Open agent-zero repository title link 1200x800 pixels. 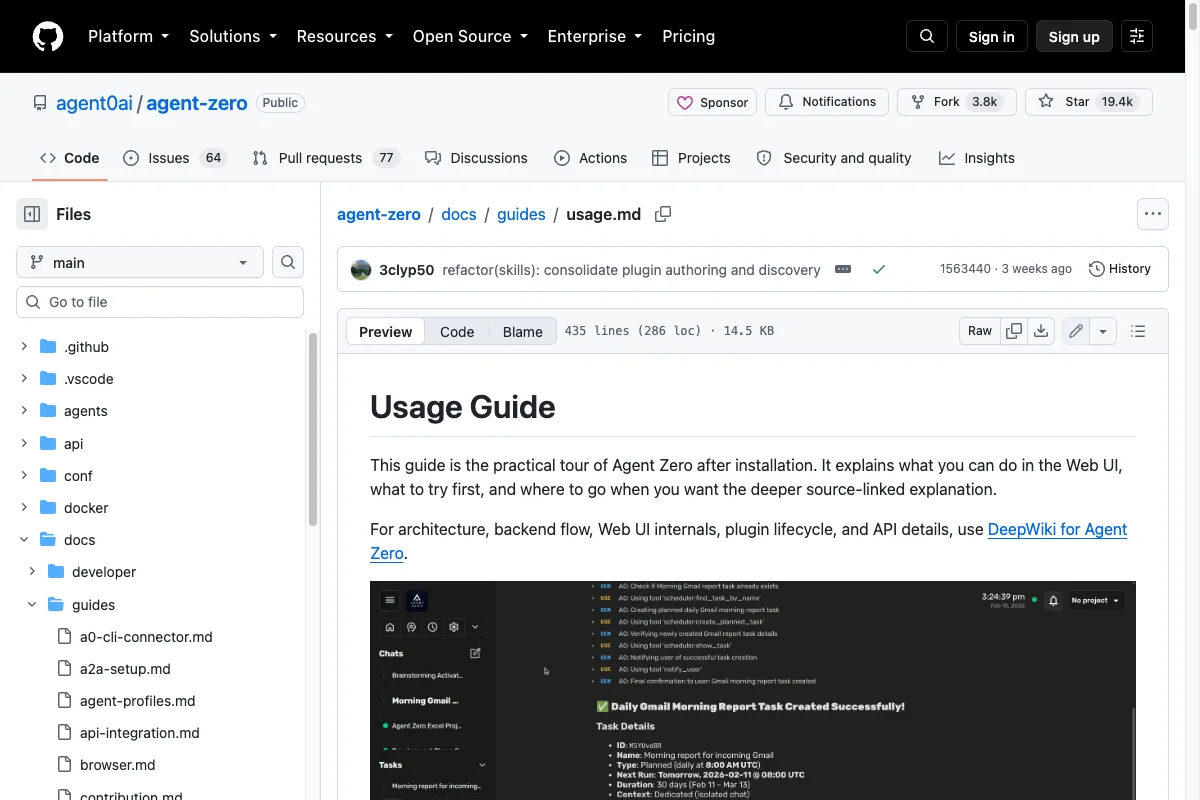(x=197, y=103)
